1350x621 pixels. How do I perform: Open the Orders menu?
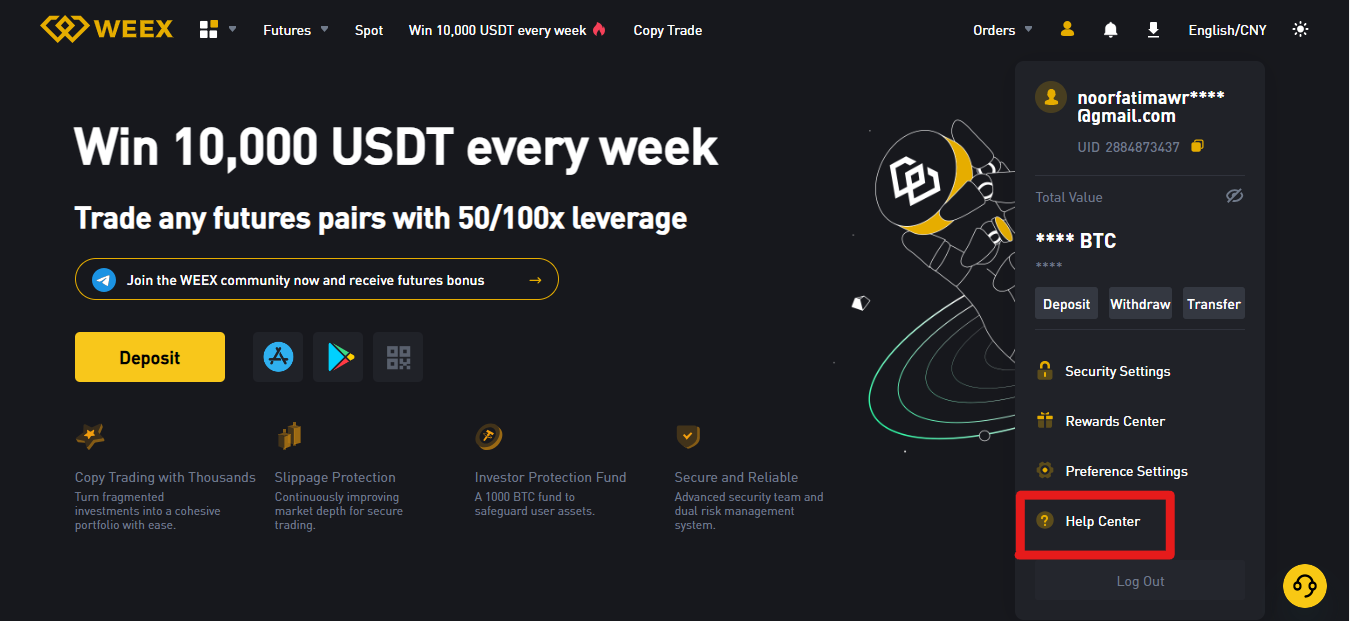click(x=994, y=30)
